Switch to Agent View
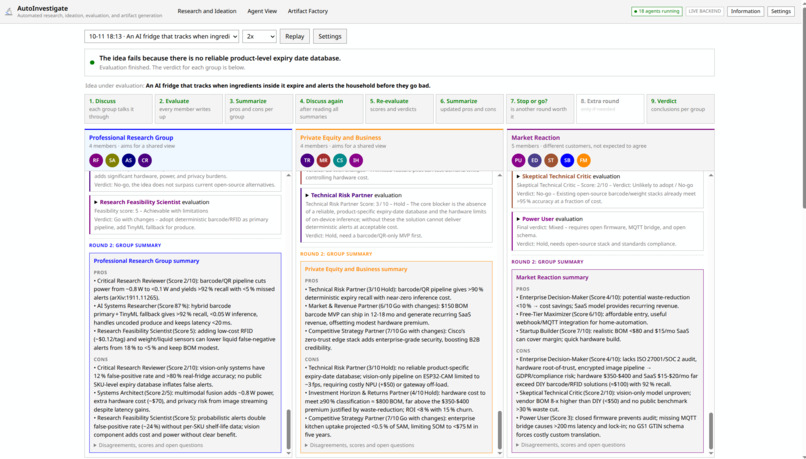 (x=262, y=11)
